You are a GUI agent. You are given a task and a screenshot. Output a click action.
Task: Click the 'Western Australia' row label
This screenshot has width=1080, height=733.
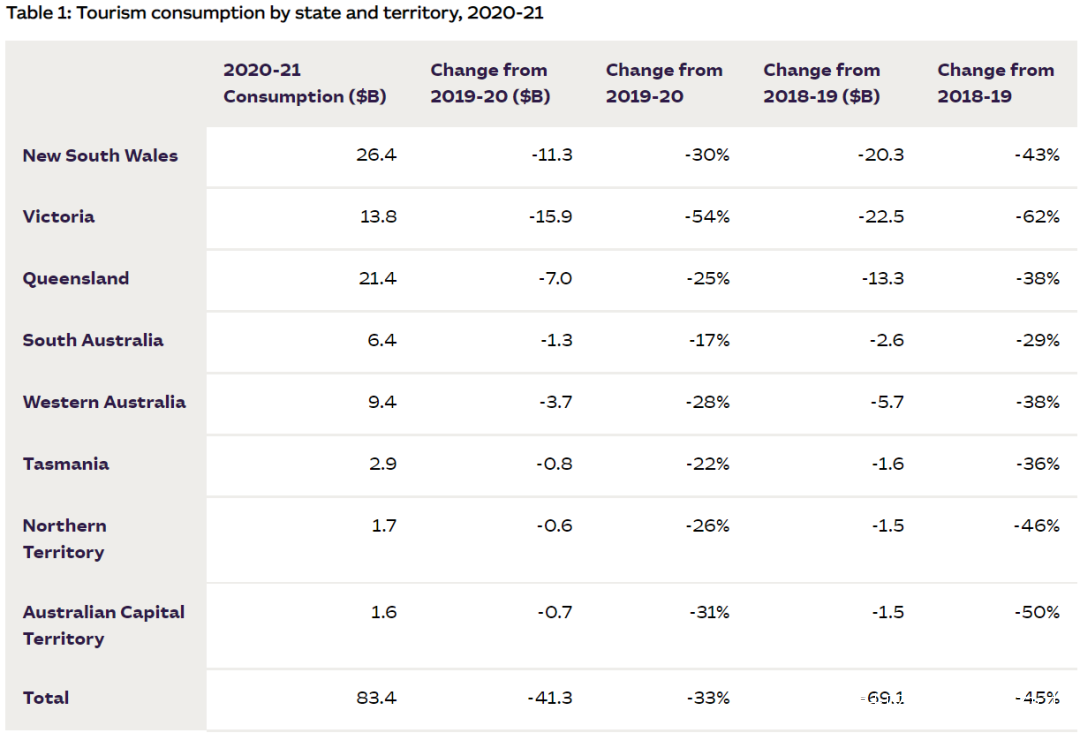[104, 402]
